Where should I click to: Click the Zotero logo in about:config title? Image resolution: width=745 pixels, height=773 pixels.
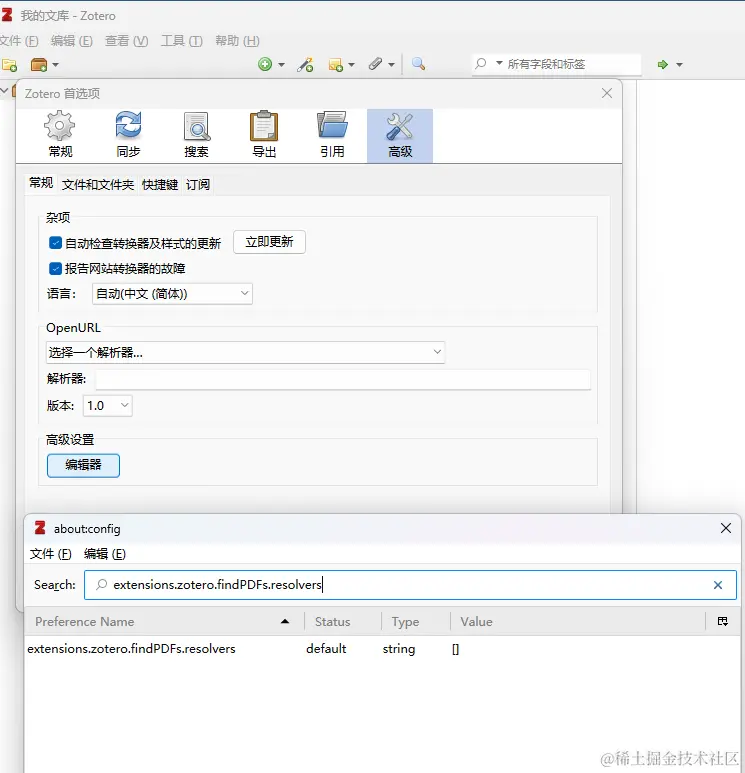pyautogui.click(x=40, y=528)
